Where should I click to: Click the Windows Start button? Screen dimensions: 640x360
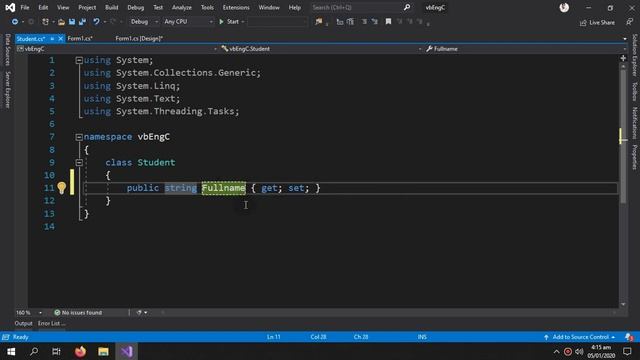tap(11, 351)
